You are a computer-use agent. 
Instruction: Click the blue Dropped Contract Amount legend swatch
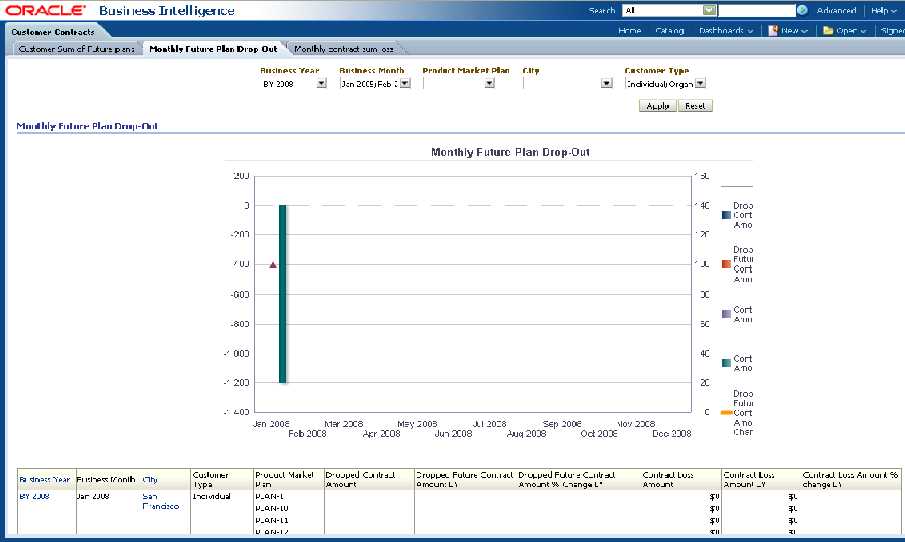727,215
